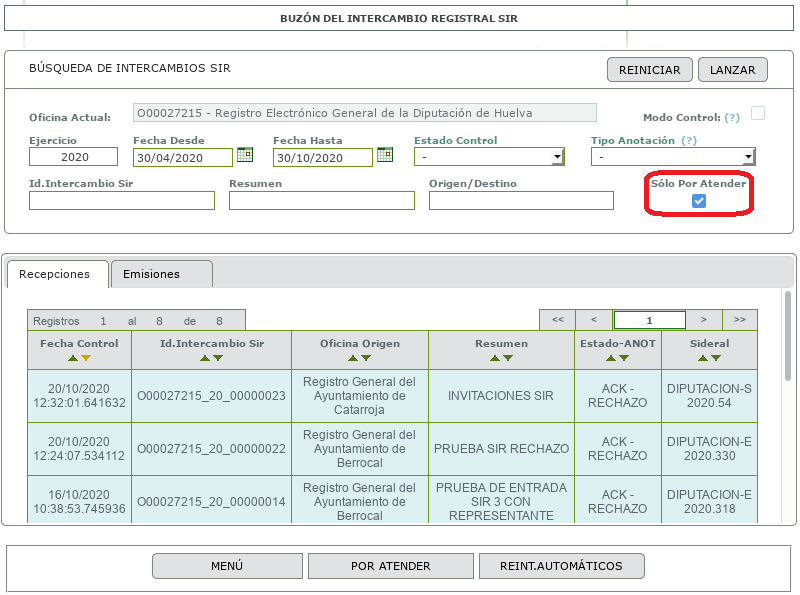Screen dimensions: 800x595
Task: Expand the Estado Control dropdown
Action: click(489, 157)
